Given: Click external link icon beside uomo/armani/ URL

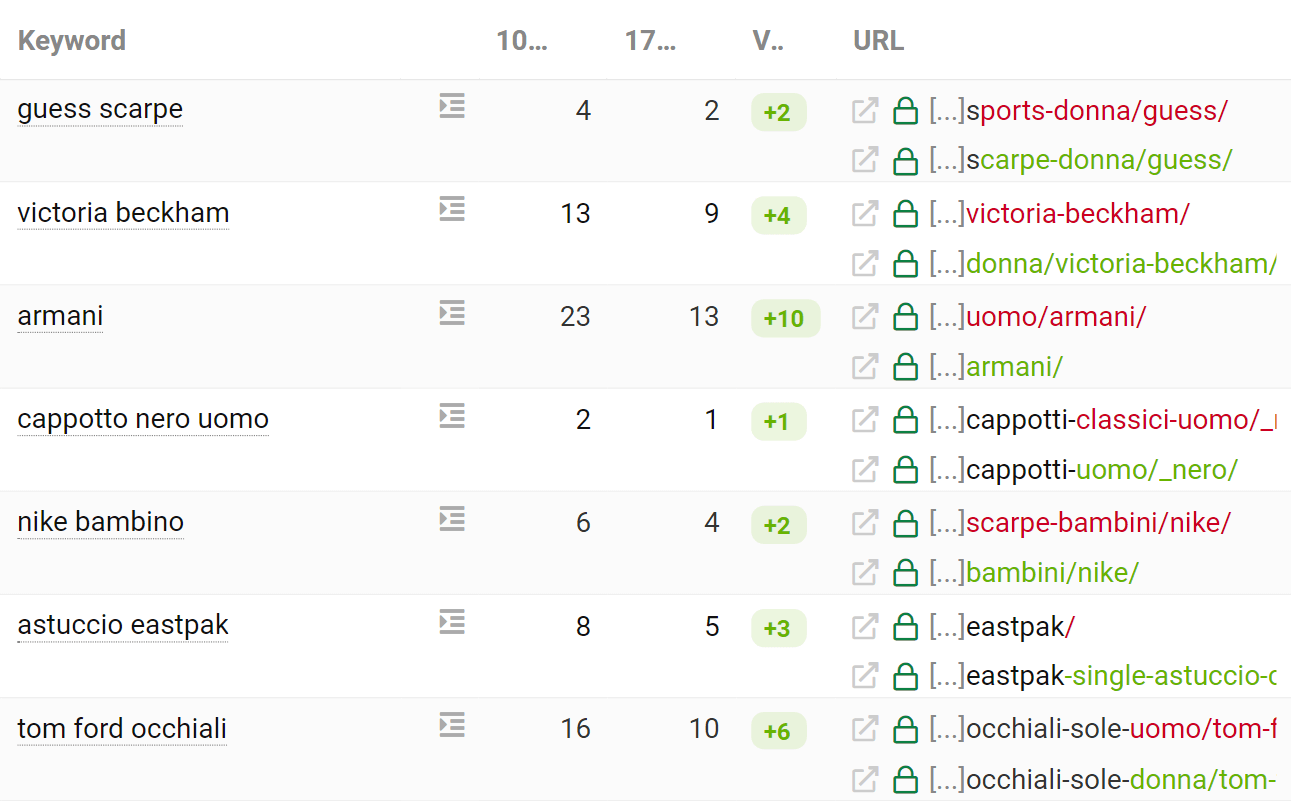Looking at the screenshot, I should (x=865, y=316).
